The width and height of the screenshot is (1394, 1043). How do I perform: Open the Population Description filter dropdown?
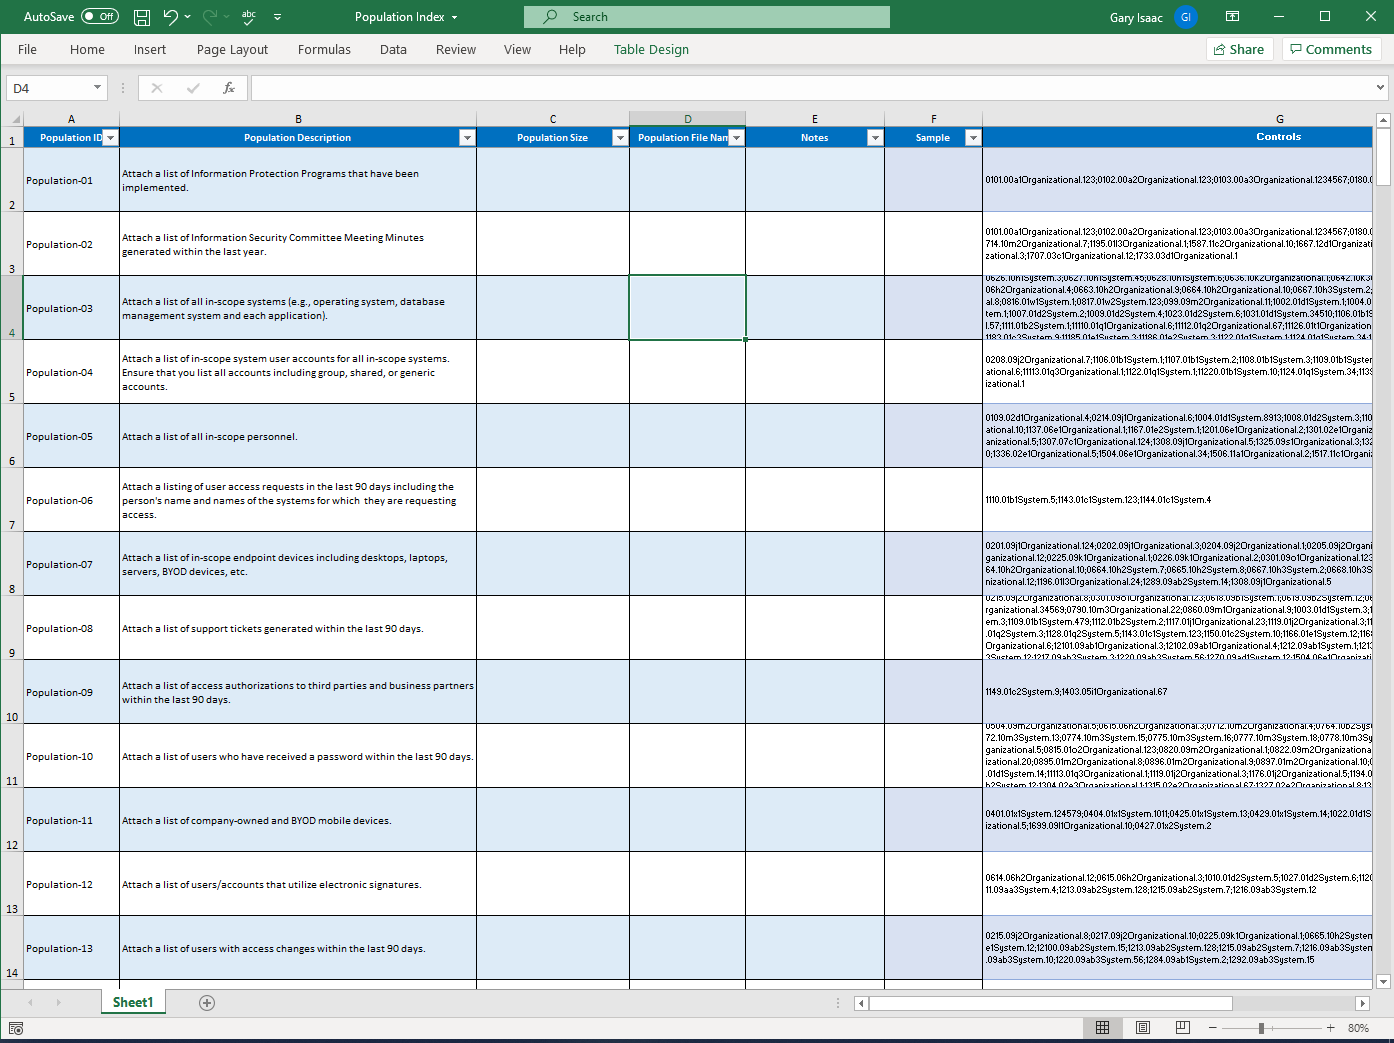(x=467, y=138)
